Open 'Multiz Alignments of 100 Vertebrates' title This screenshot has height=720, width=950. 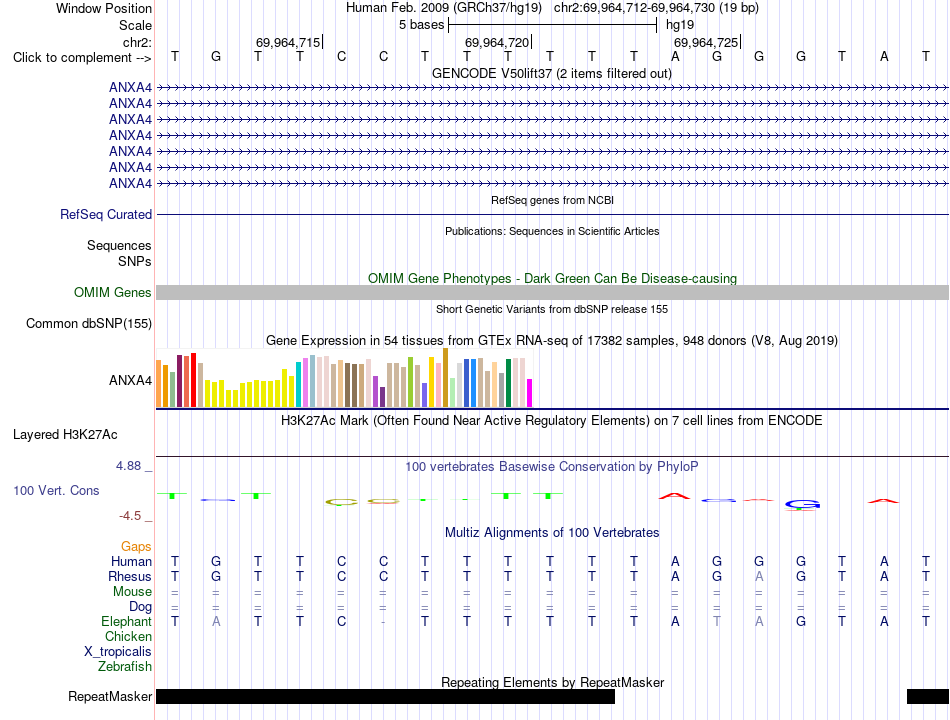click(552, 533)
